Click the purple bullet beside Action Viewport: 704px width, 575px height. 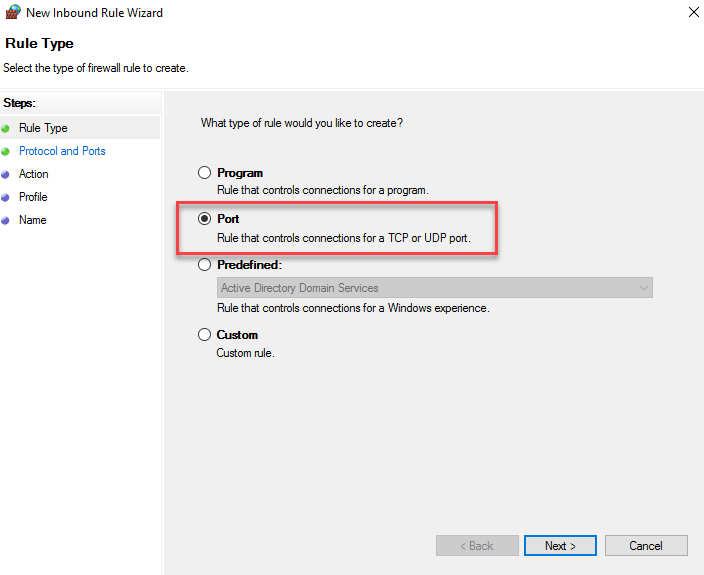point(5,175)
